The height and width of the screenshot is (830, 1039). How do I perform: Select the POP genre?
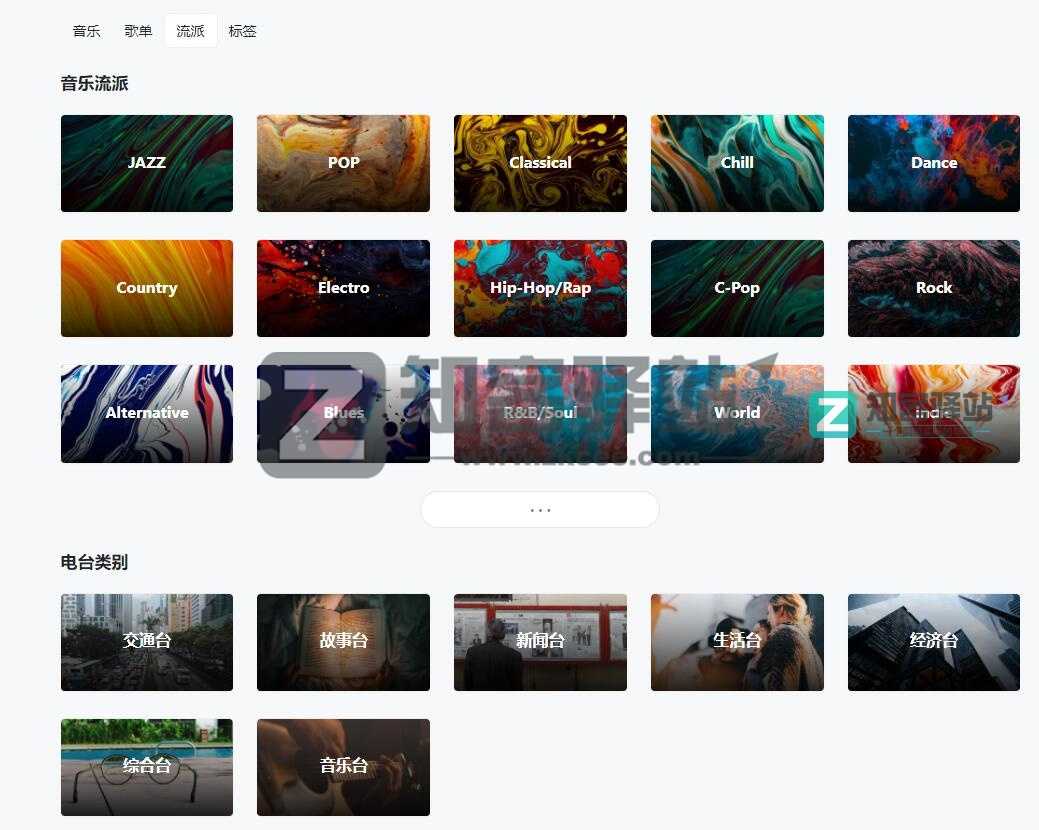[x=343, y=163]
